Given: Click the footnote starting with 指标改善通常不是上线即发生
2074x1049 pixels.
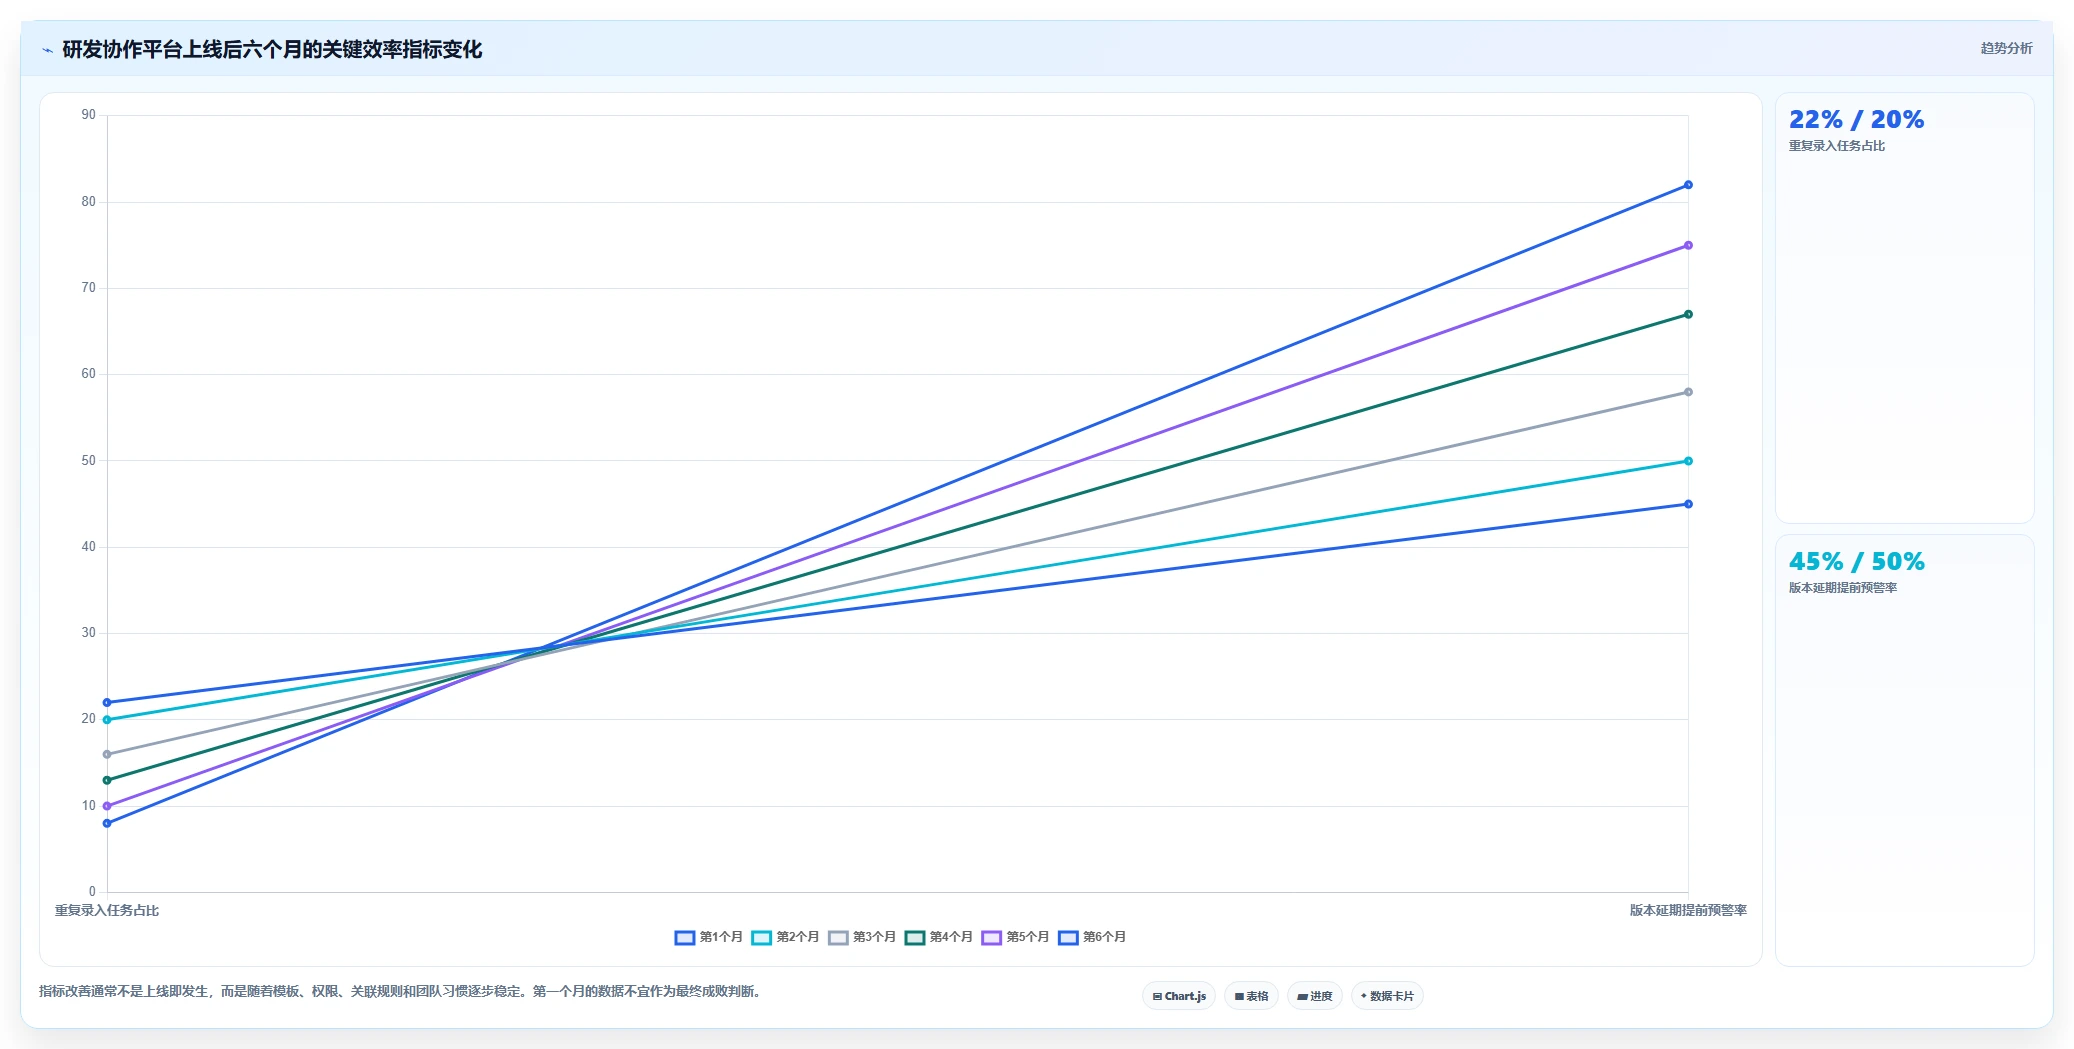Looking at the screenshot, I should (x=400, y=991).
